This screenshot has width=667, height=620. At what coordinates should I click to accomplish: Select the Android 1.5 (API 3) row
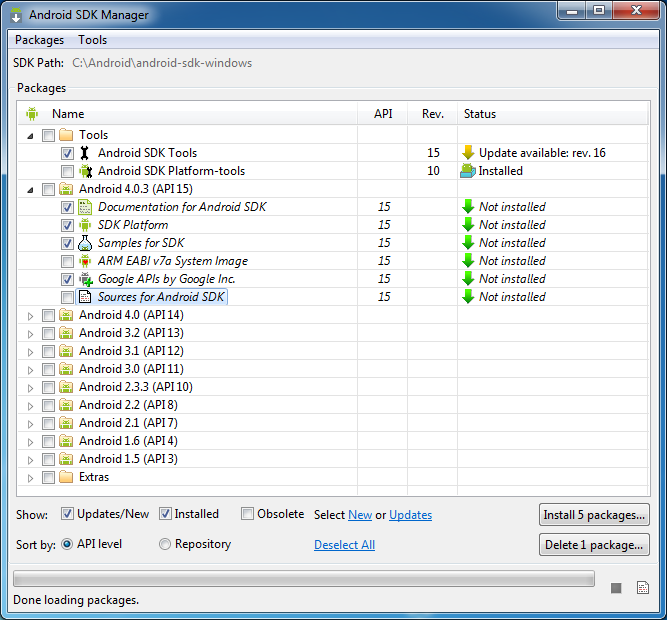point(333,459)
